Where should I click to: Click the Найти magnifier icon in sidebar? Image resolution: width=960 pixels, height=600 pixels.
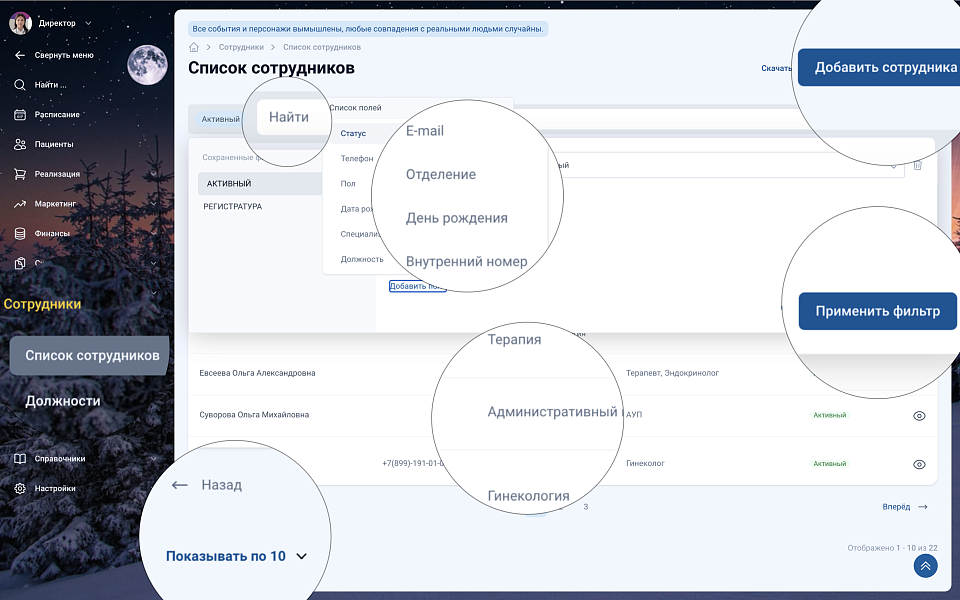point(20,85)
